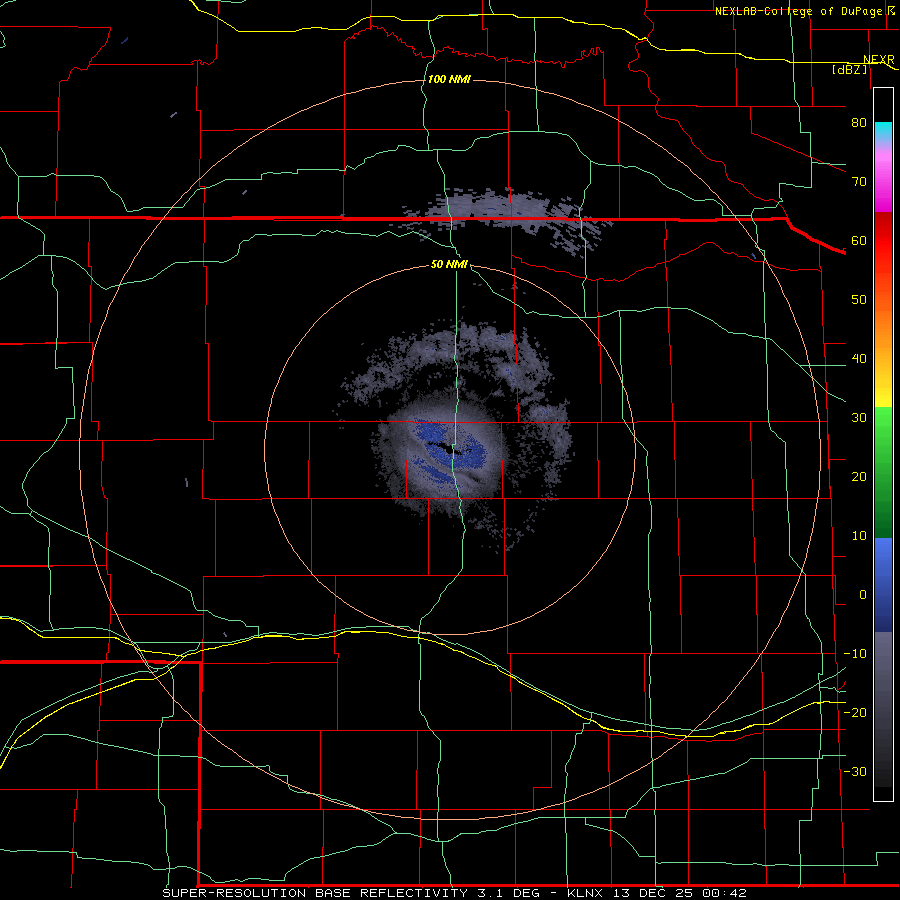
Task: Click the -10 value on the color scale
Action: [855, 654]
